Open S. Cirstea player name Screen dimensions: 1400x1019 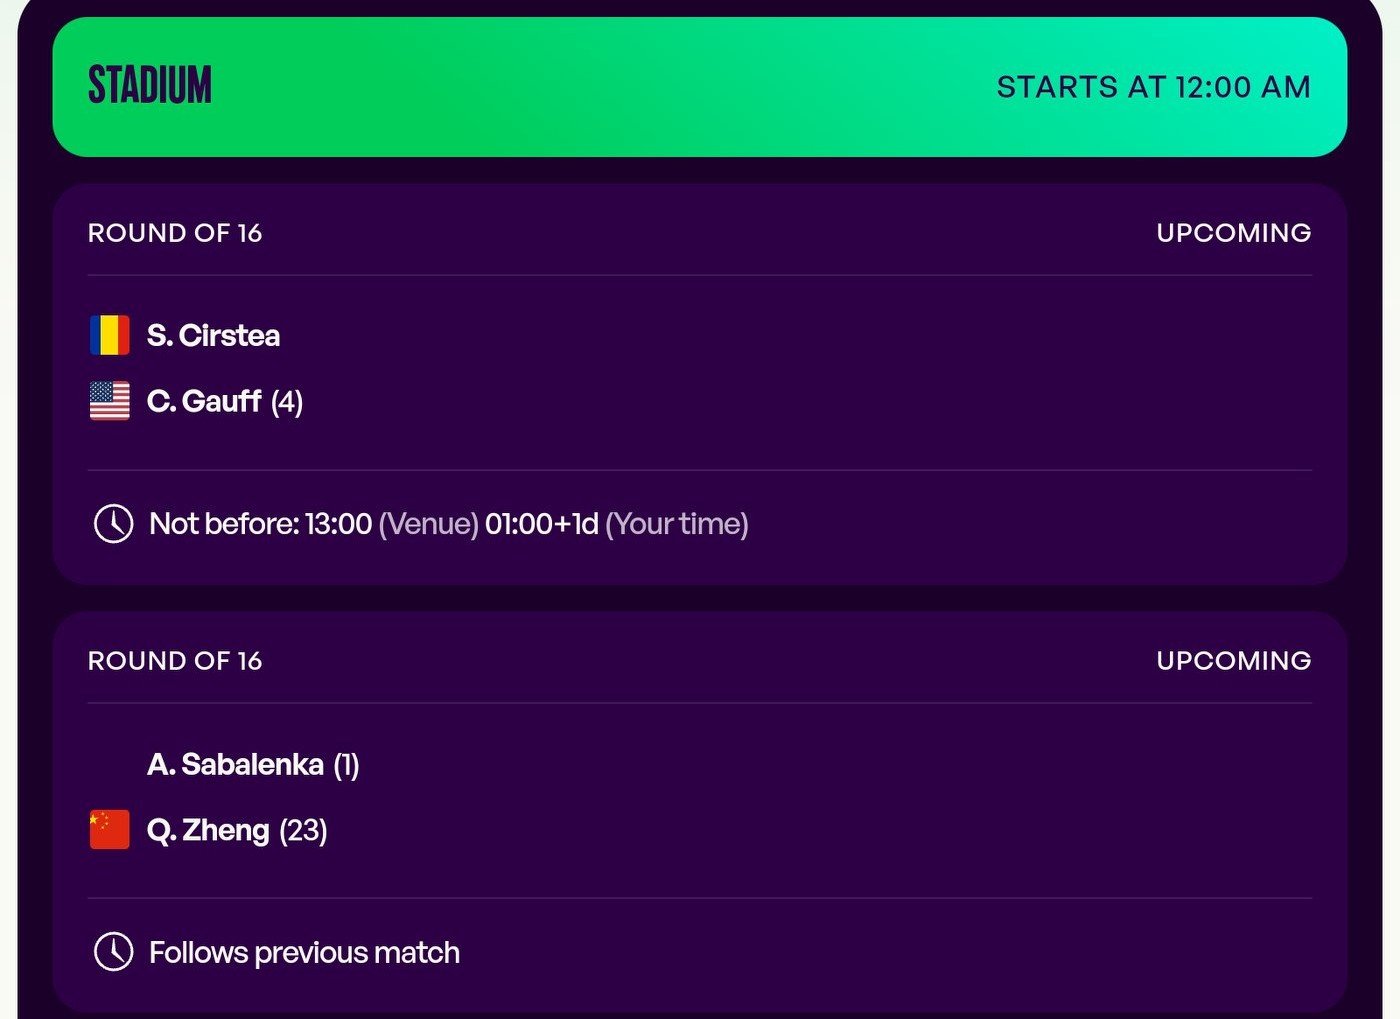(213, 335)
